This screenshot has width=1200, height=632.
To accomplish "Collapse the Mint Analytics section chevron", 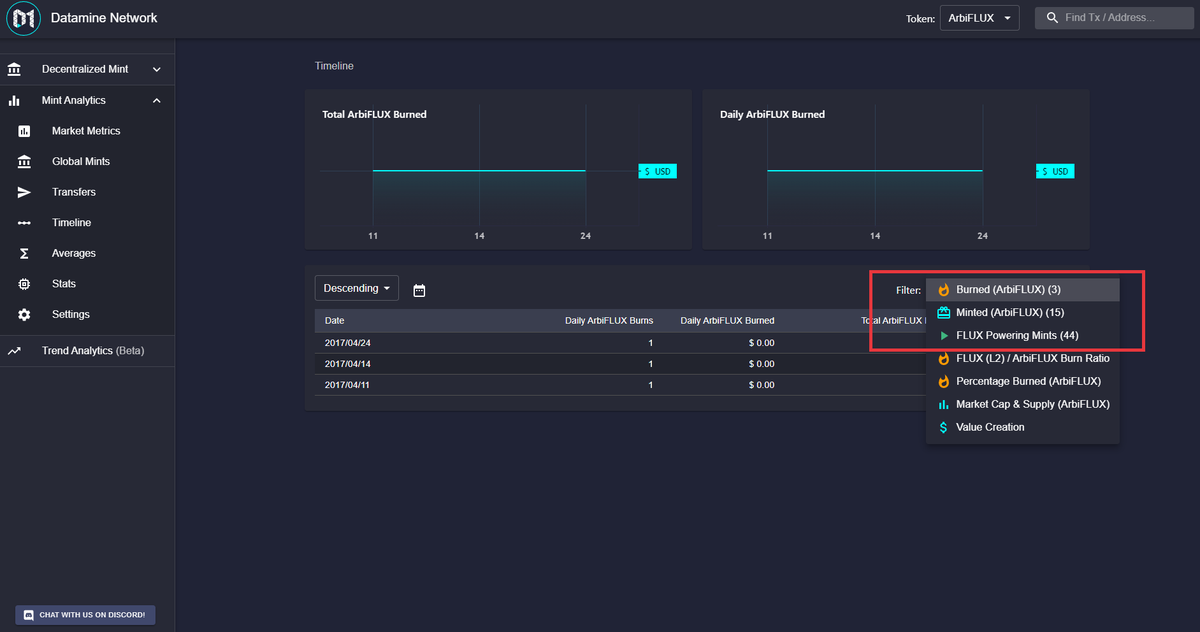I will click(156, 100).
